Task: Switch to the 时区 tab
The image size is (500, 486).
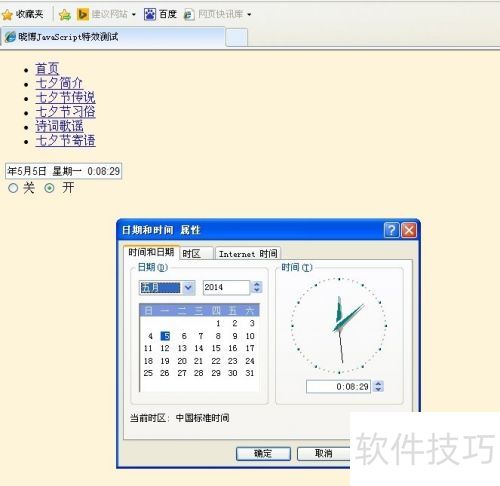Action: 196,254
